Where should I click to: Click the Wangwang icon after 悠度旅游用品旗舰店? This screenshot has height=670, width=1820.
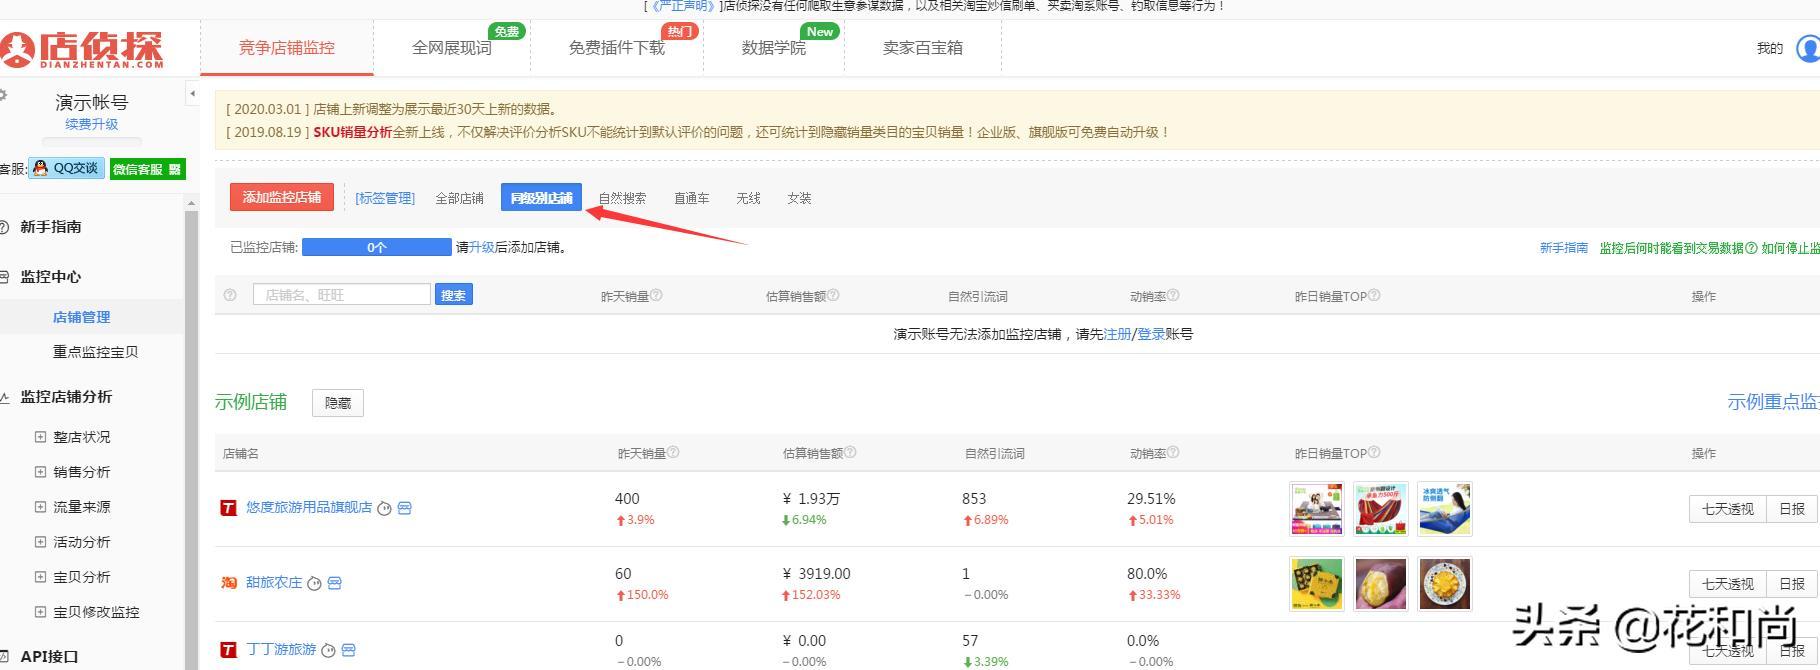[x=384, y=509]
